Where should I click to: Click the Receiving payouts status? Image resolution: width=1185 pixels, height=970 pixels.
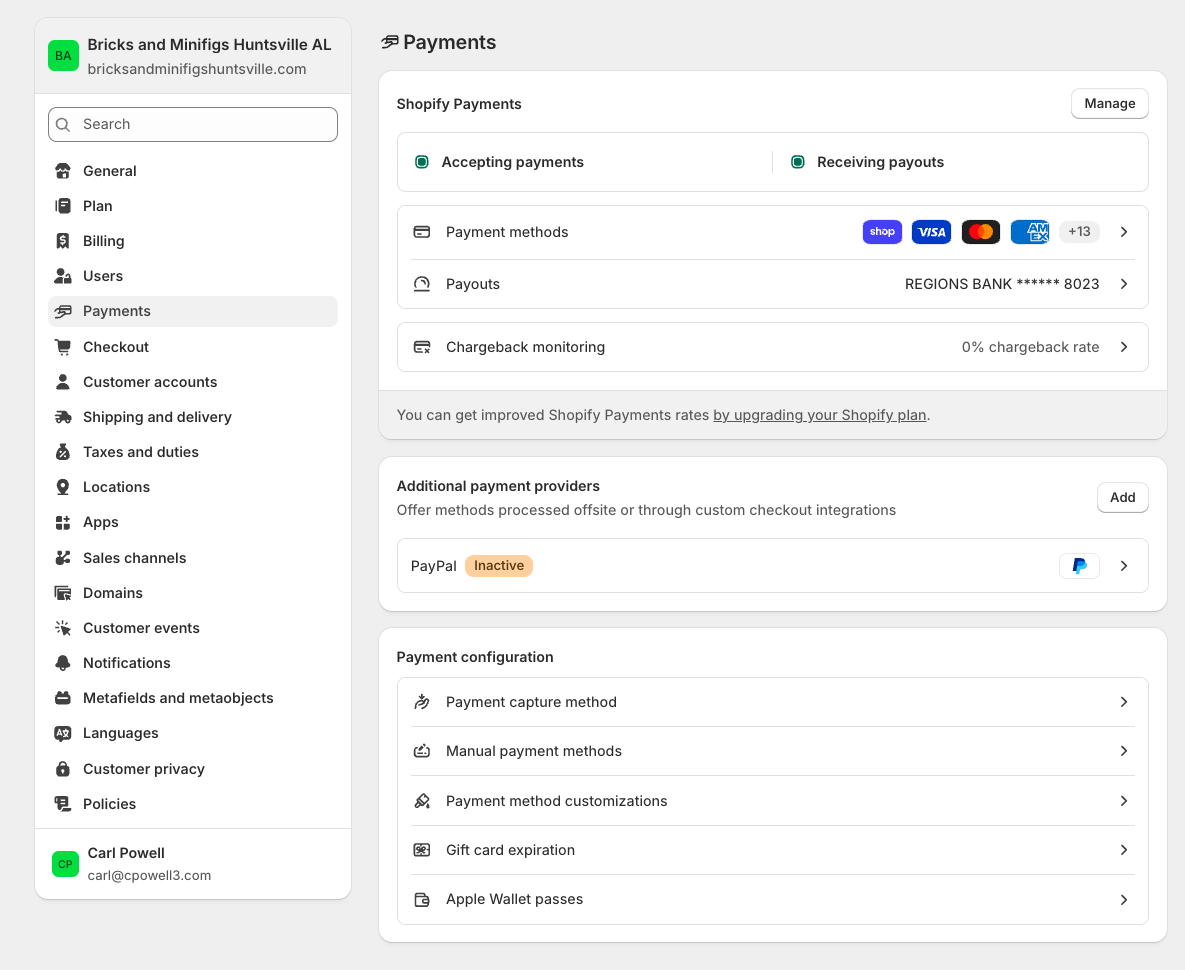coord(880,162)
